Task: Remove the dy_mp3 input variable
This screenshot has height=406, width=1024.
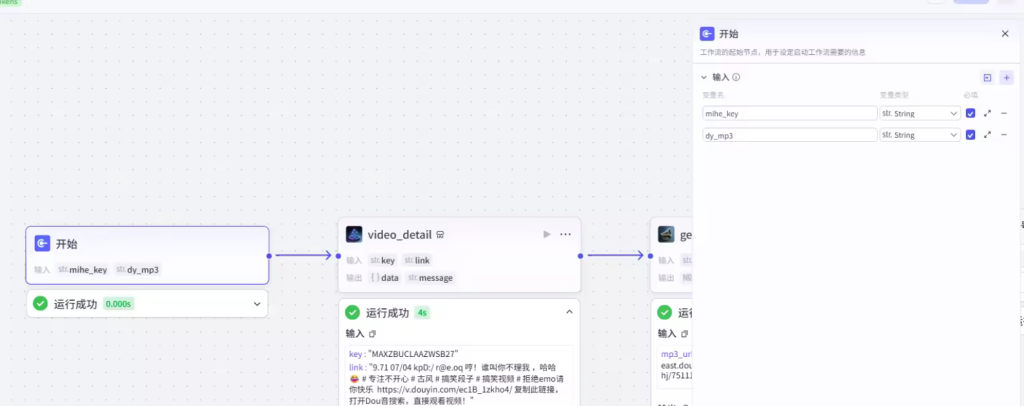Action: click(1004, 135)
